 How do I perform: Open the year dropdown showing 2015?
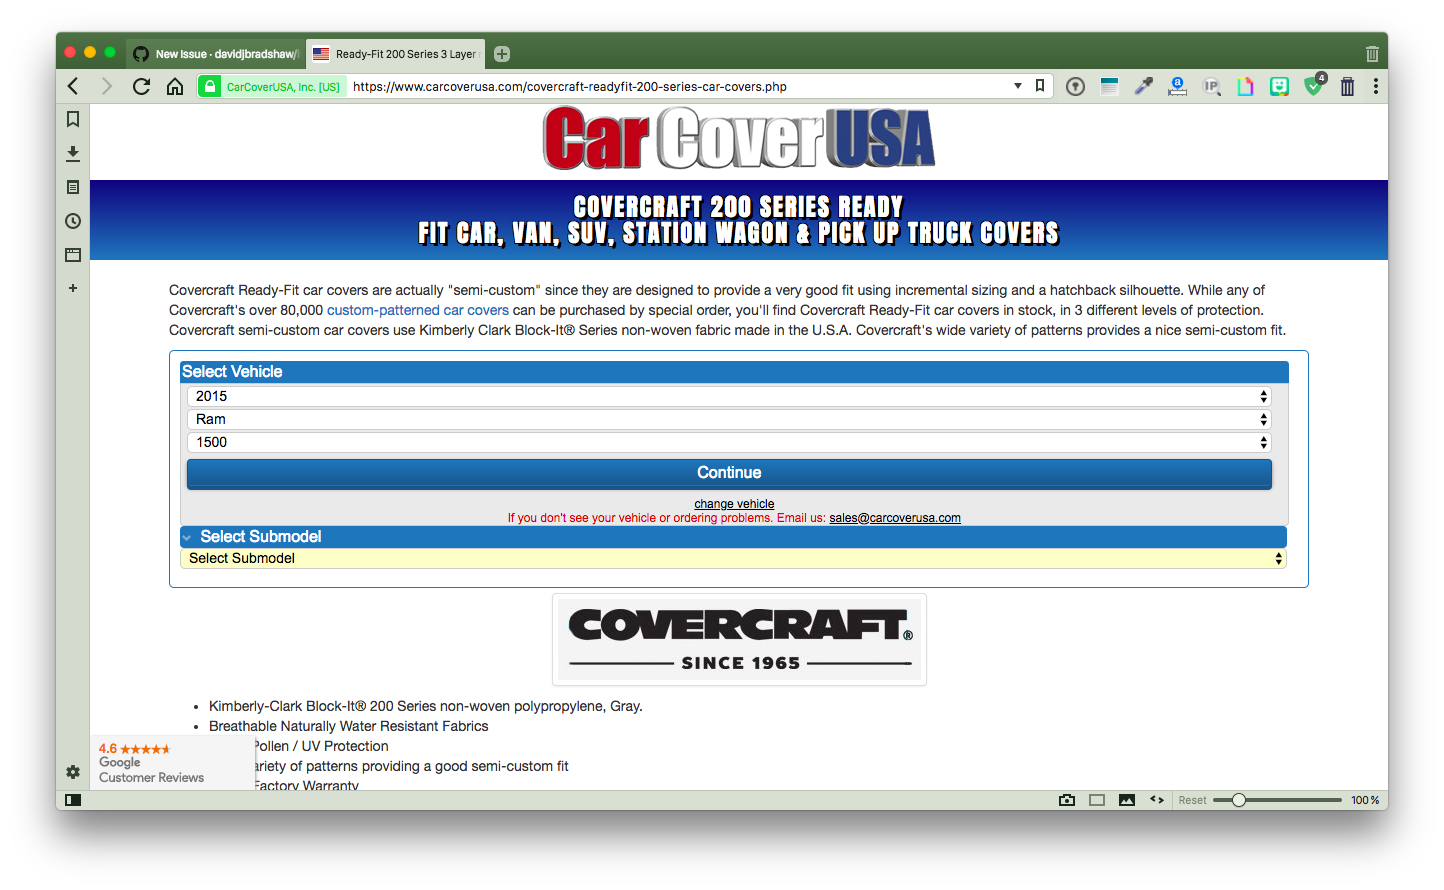pyautogui.click(x=729, y=396)
